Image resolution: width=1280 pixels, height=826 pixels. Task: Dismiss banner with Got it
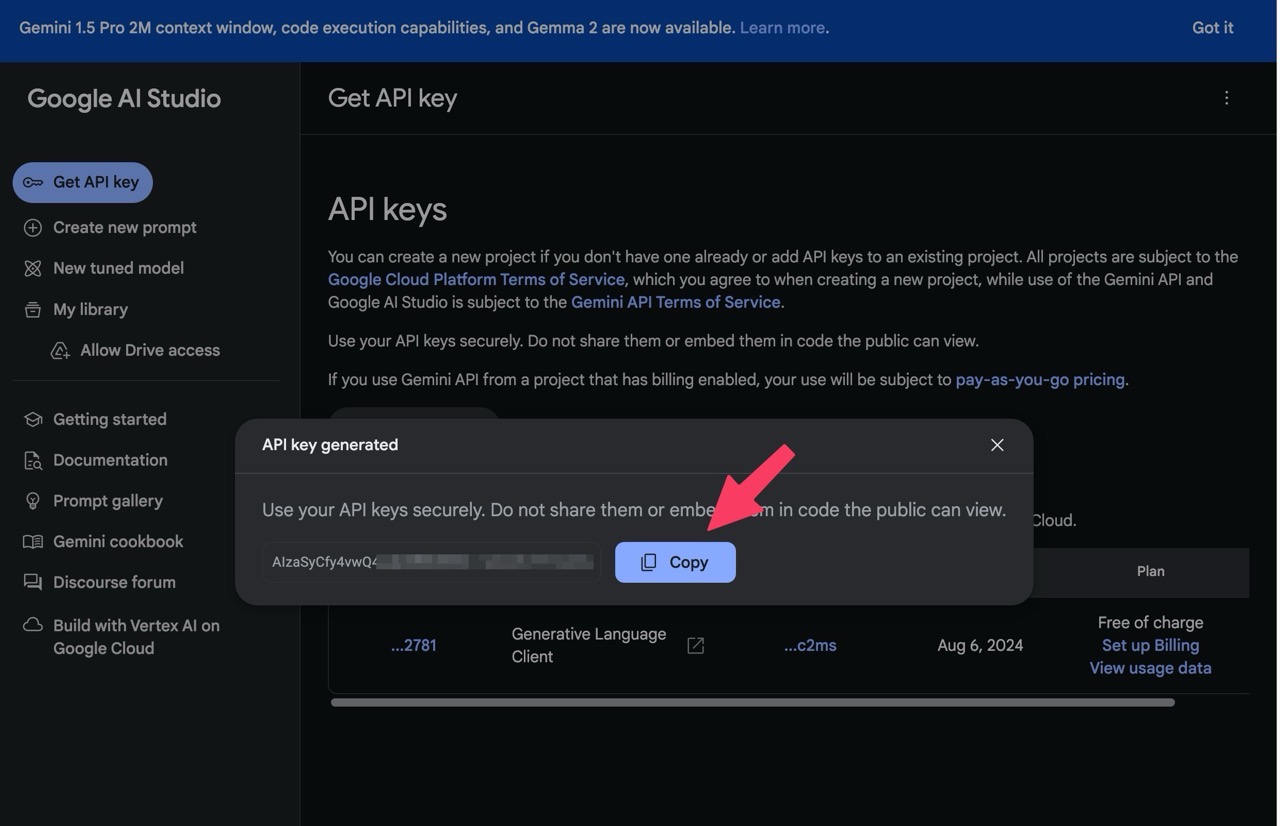(1212, 28)
